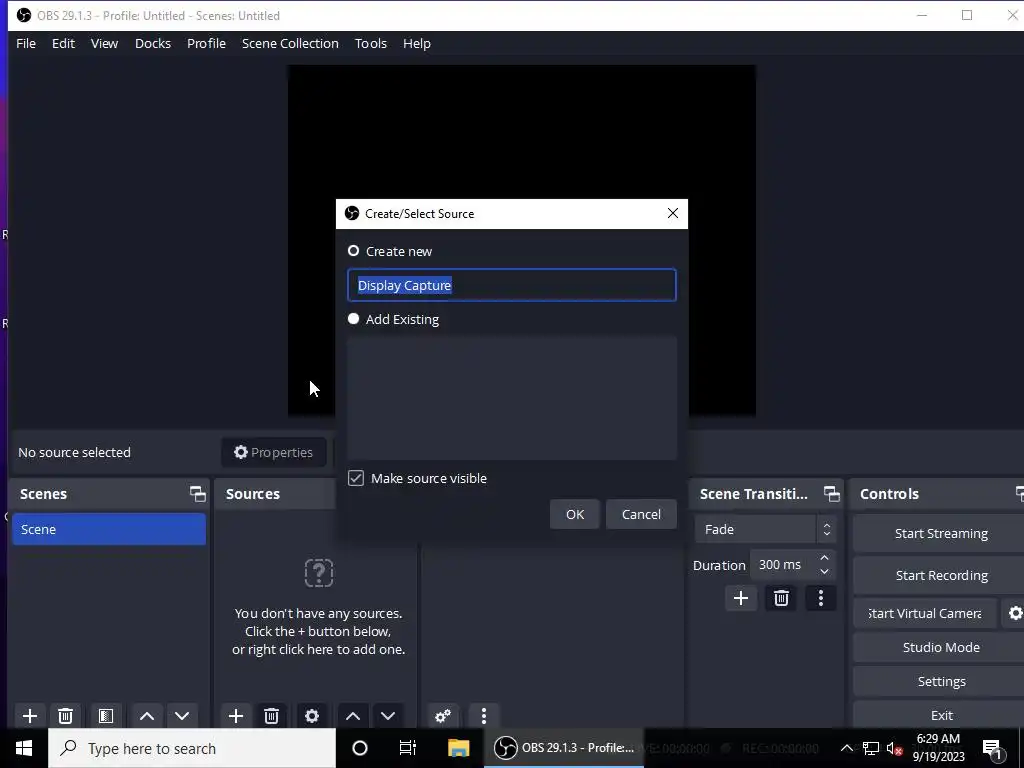Enable Studio Mode

point(940,647)
